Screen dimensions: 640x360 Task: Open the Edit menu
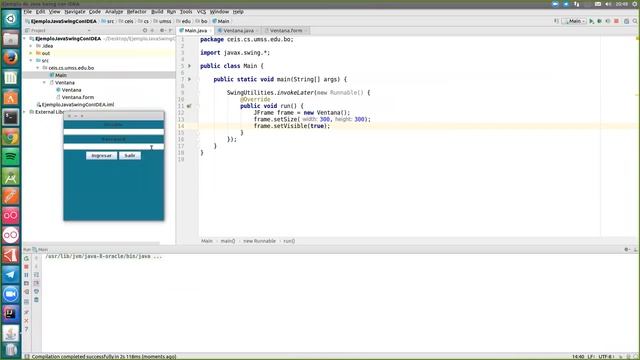click(40, 12)
